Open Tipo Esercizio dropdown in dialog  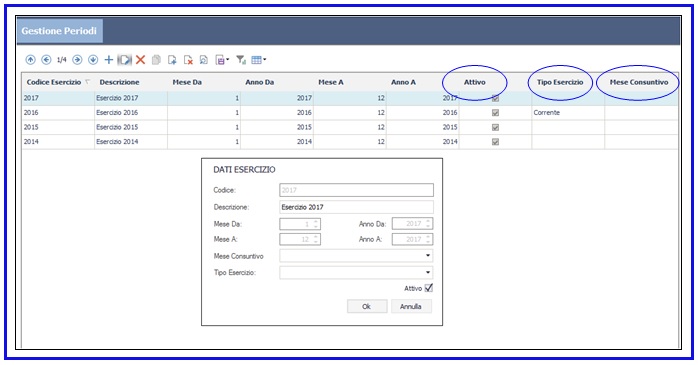coord(428,272)
